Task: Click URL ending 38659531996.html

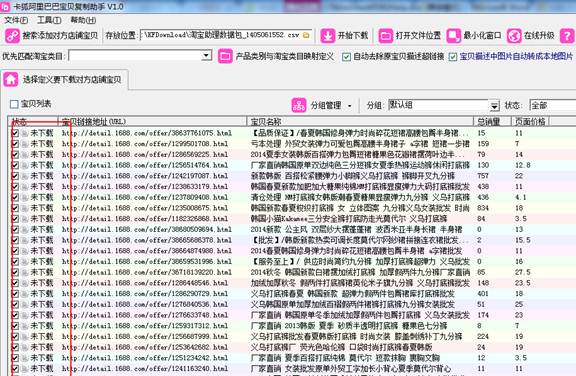Action: 147,262
